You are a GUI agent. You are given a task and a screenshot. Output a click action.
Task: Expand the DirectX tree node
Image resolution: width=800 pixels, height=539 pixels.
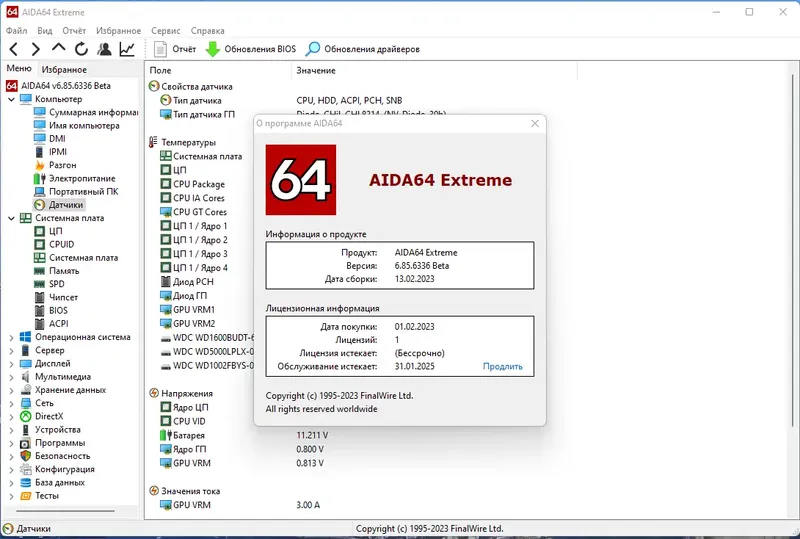[x=11, y=416]
